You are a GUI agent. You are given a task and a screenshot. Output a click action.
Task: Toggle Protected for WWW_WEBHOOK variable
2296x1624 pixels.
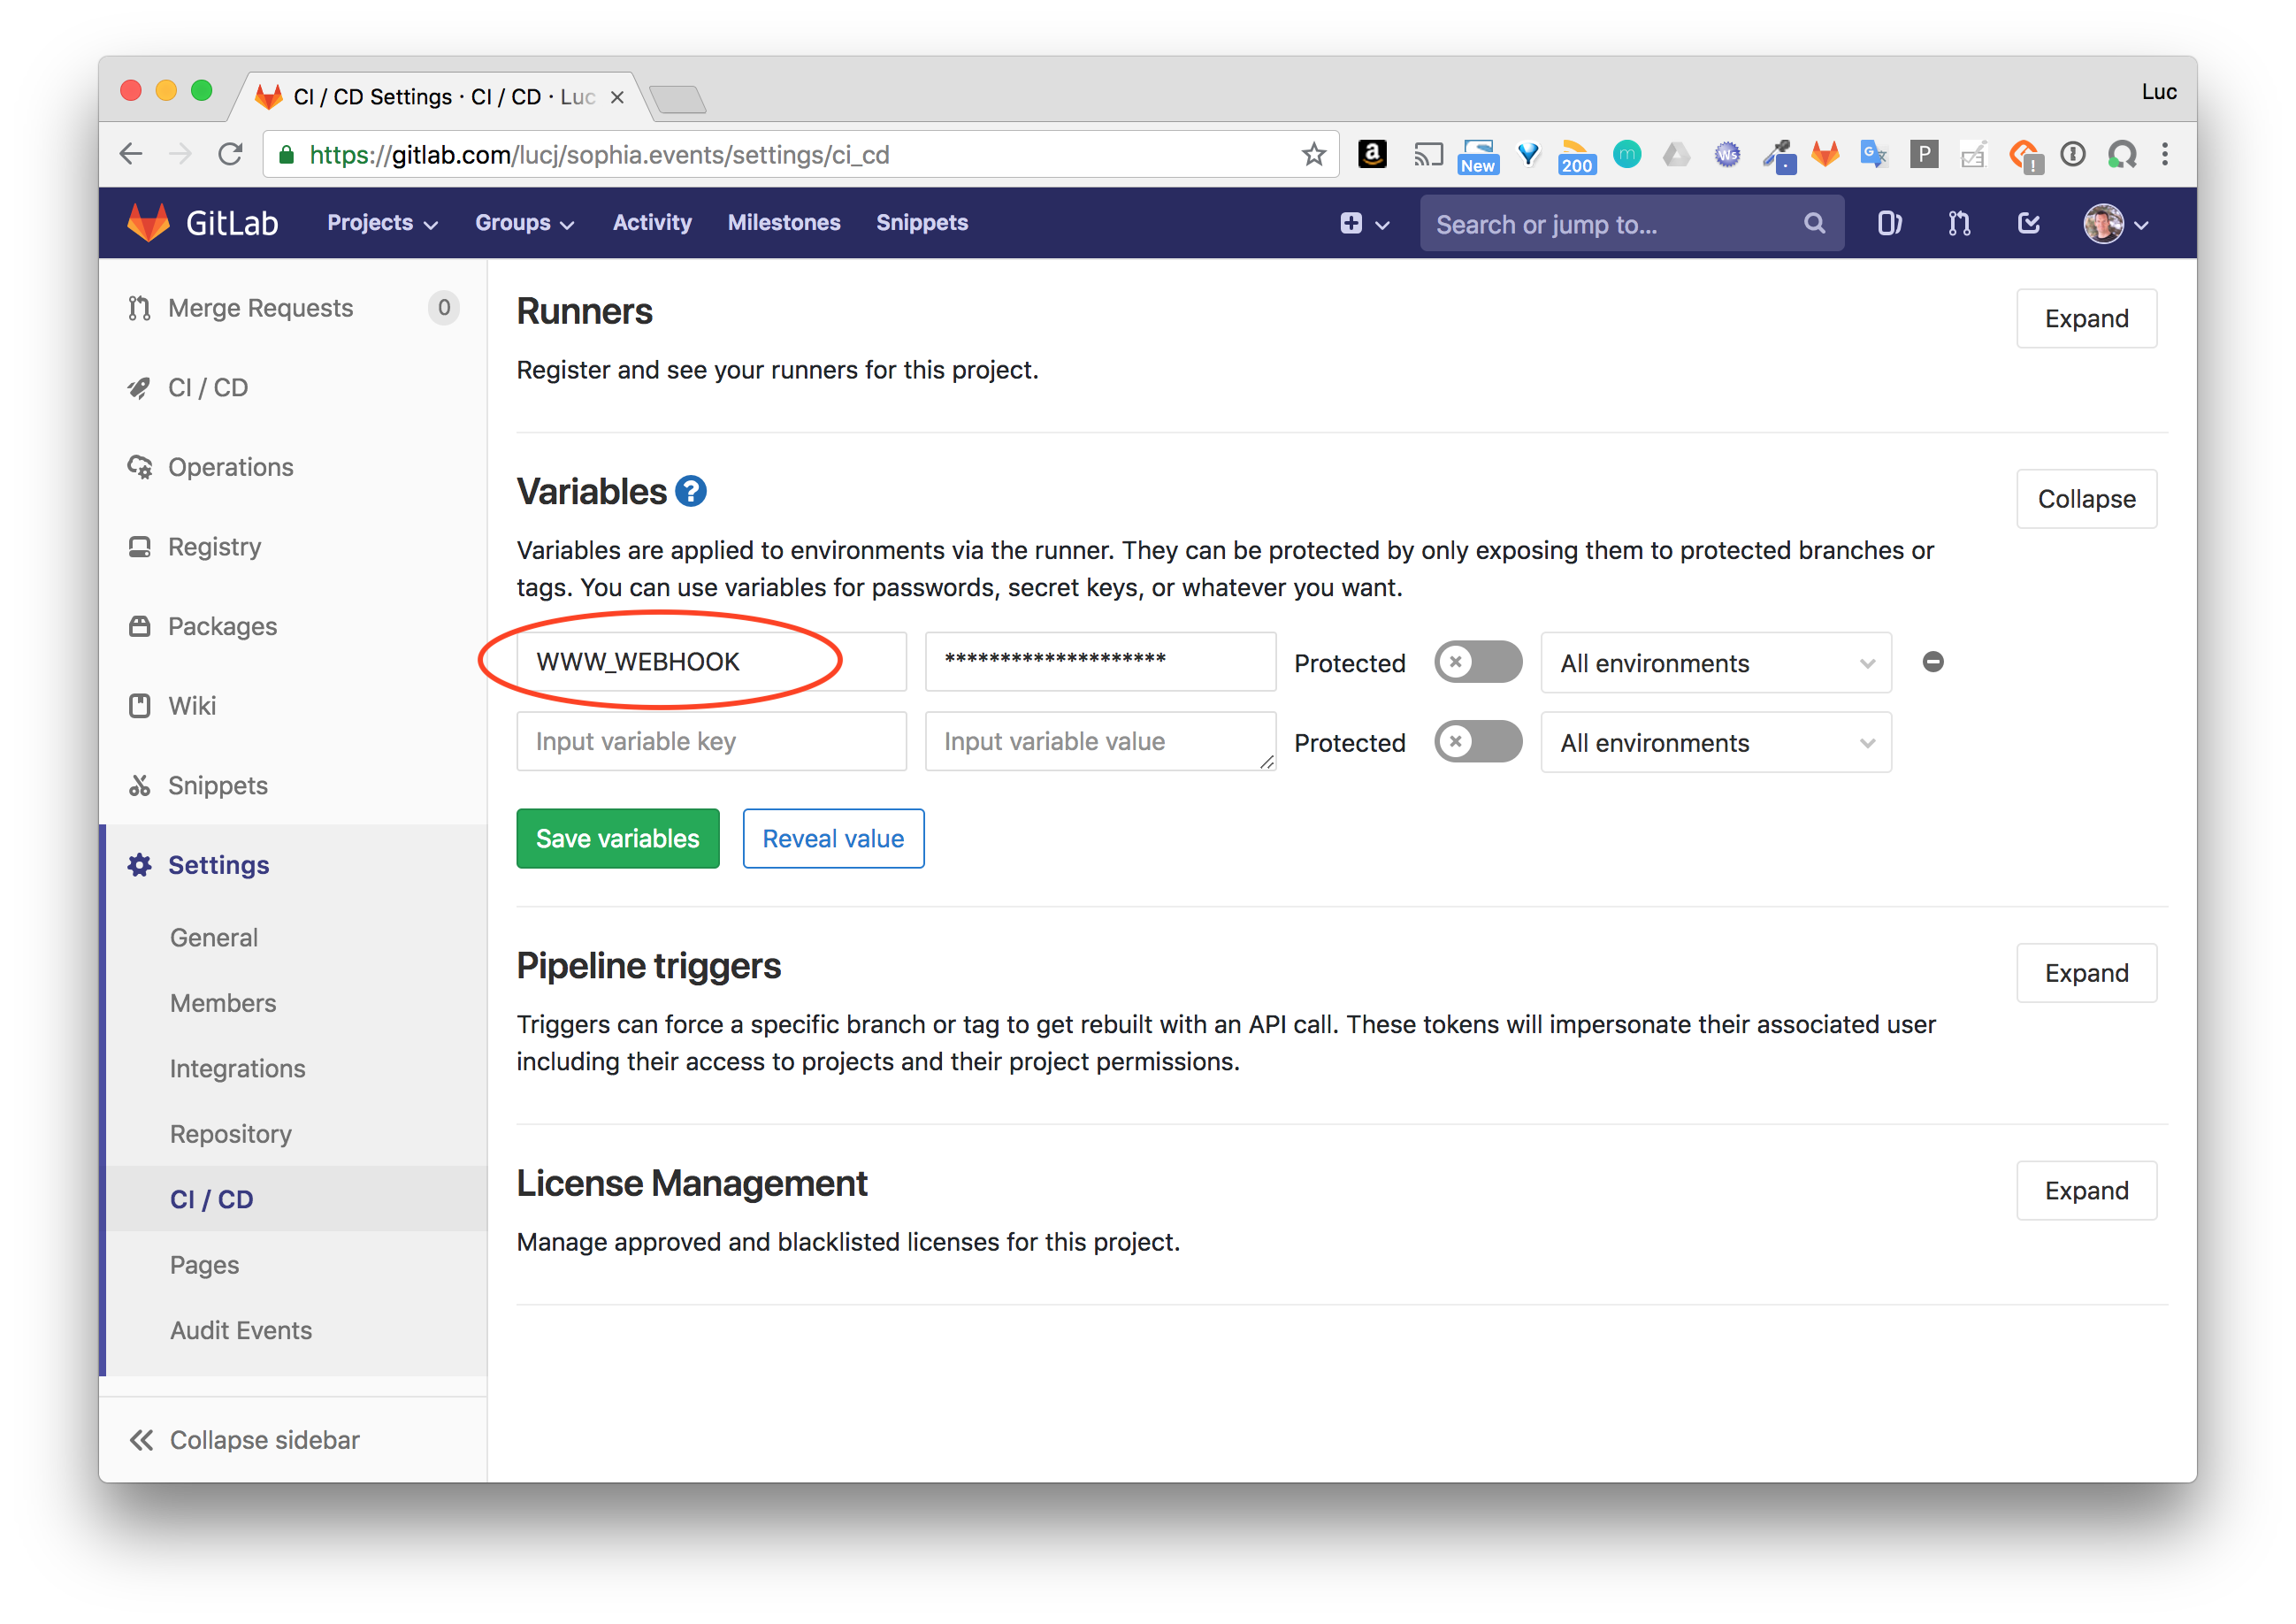[1477, 662]
